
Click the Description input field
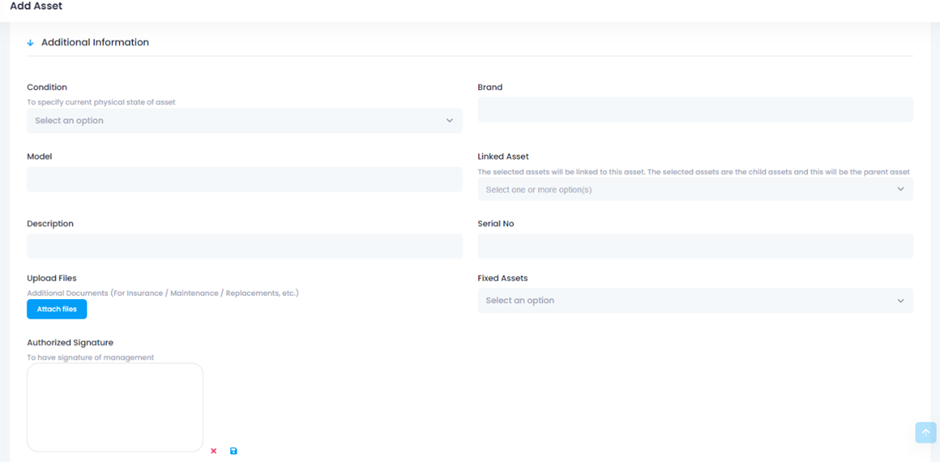(245, 246)
